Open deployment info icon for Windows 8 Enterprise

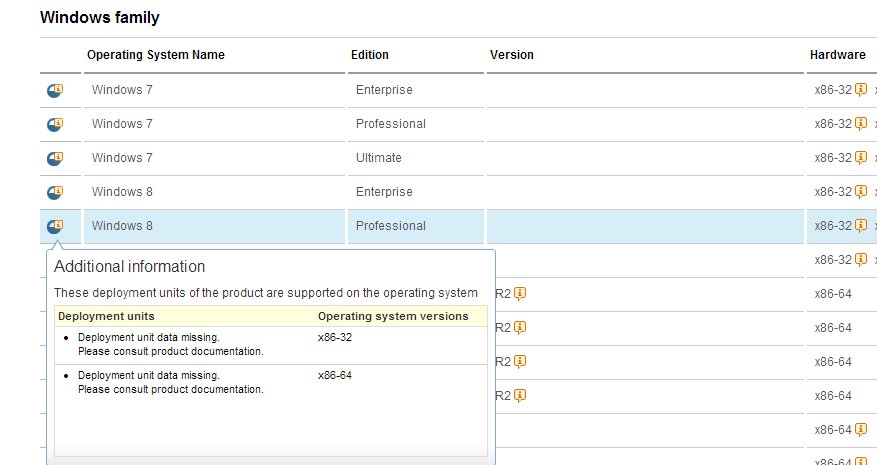click(55, 192)
